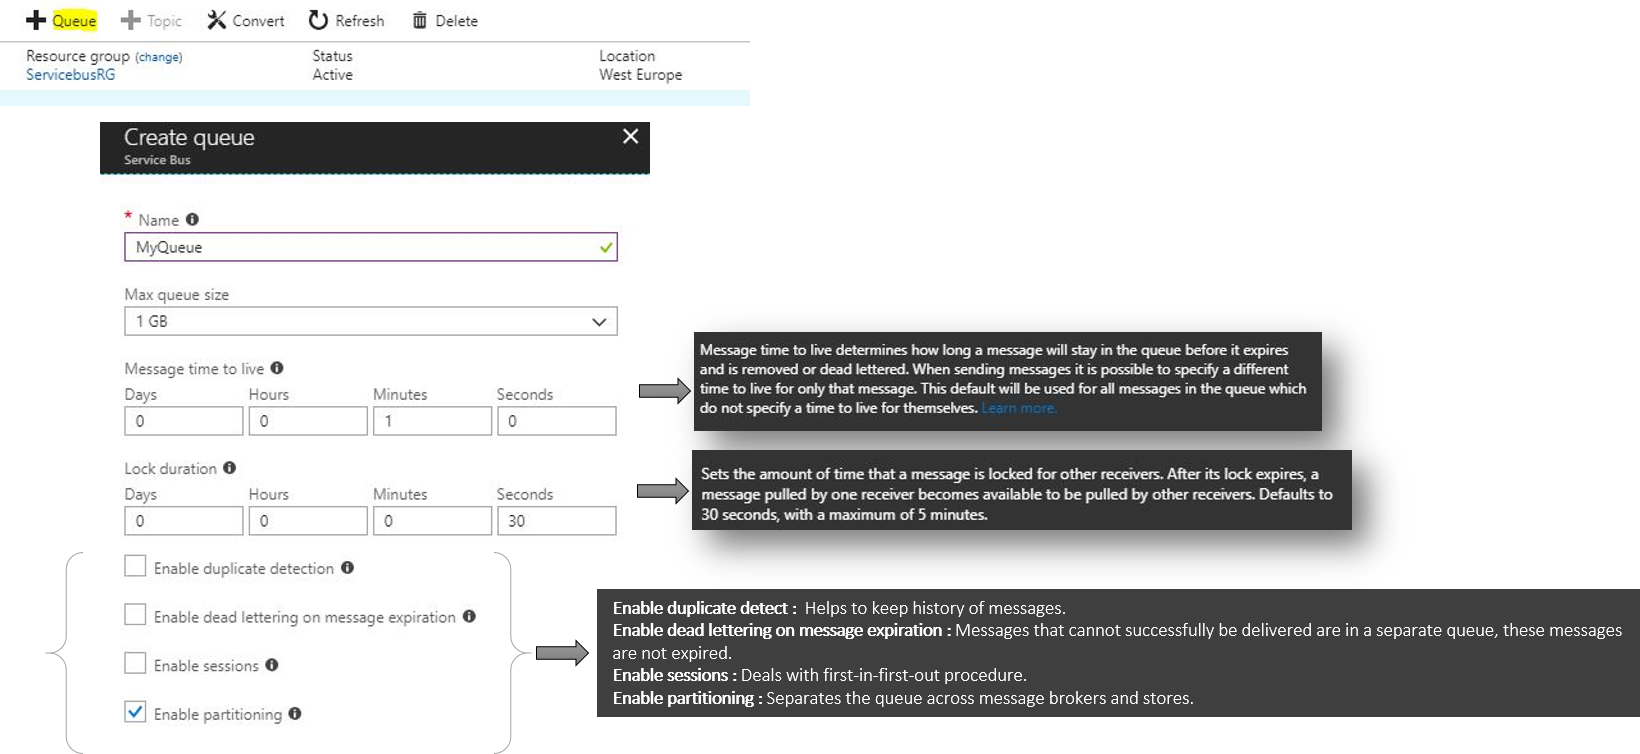Viewport: 1640px width, 754px height.
Task: Click the Refresh arrow icon
Action: tap(318, 20)
